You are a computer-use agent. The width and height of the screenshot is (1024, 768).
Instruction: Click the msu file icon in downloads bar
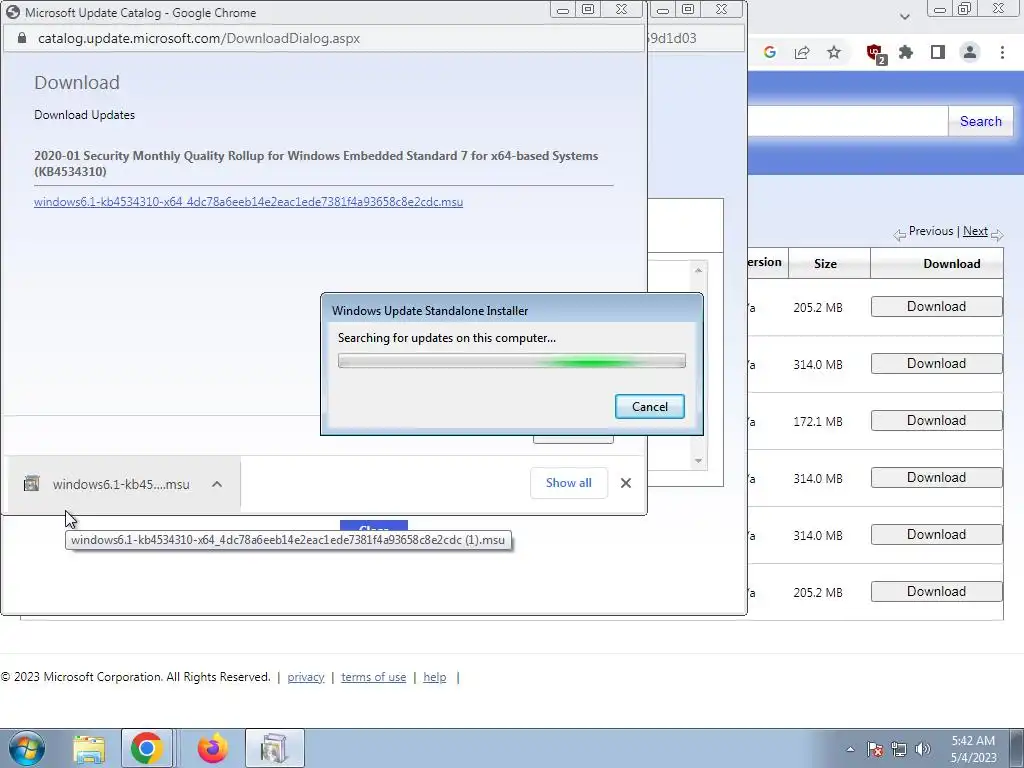[31, 484]
